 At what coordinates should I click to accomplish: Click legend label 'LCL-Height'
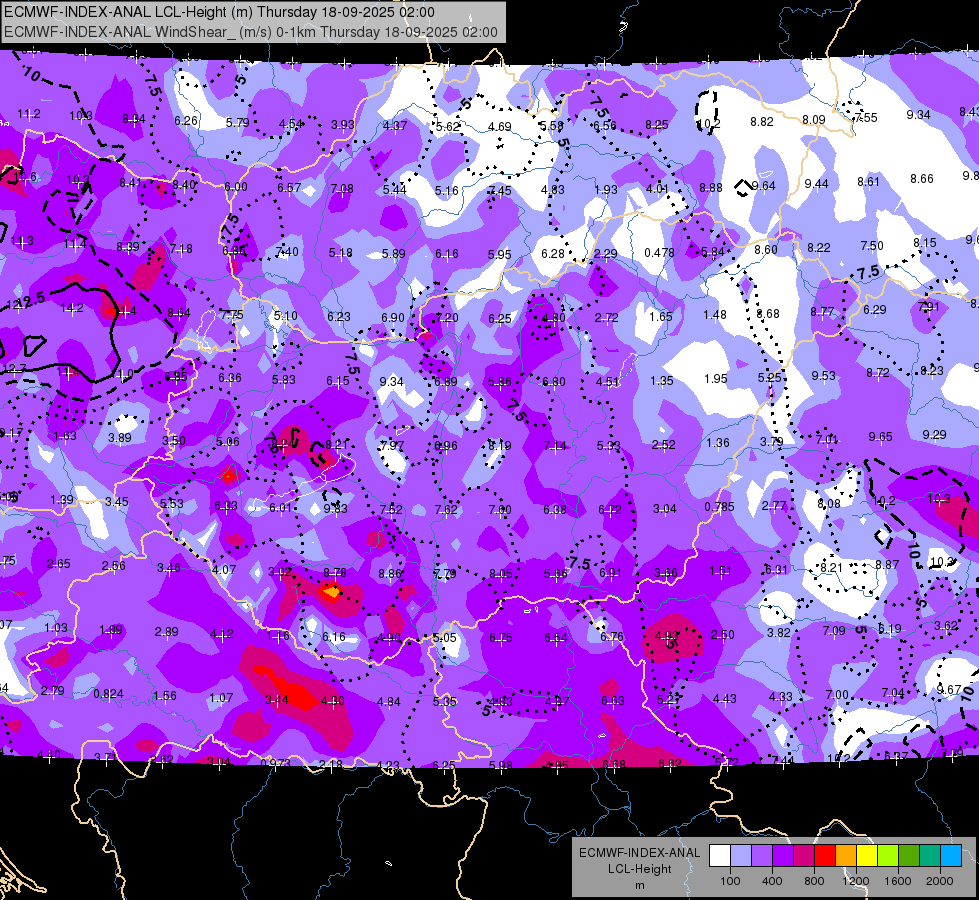(x=639, y=869)
